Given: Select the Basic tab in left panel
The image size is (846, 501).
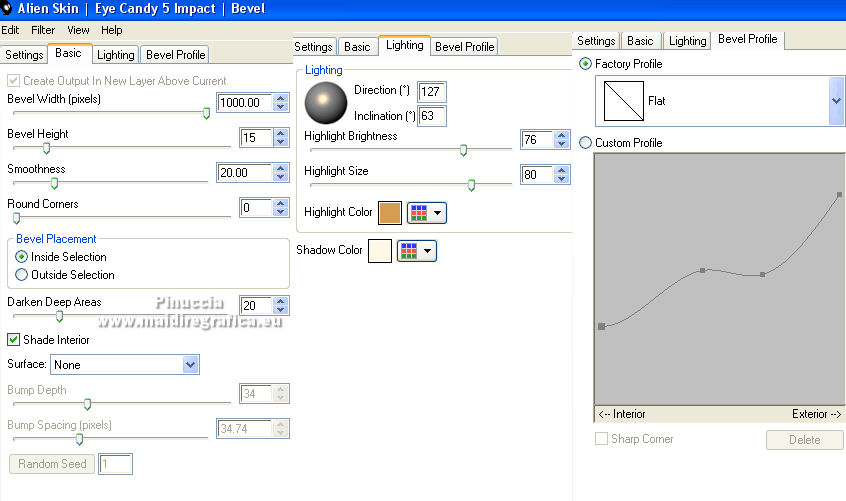Looking at the screenshot, I should [69, 53].
